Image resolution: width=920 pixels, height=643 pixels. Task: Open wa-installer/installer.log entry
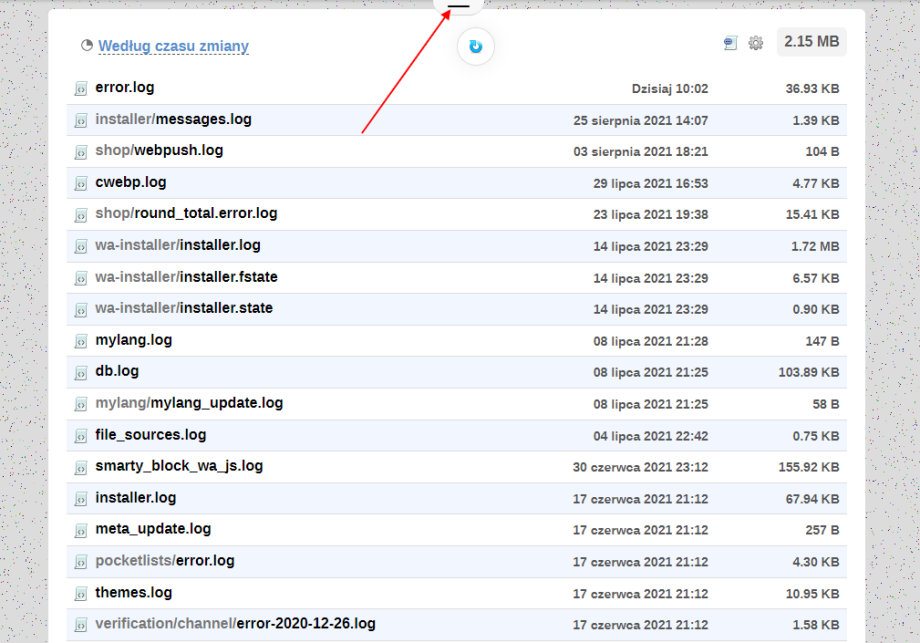[x=178, y=246]
